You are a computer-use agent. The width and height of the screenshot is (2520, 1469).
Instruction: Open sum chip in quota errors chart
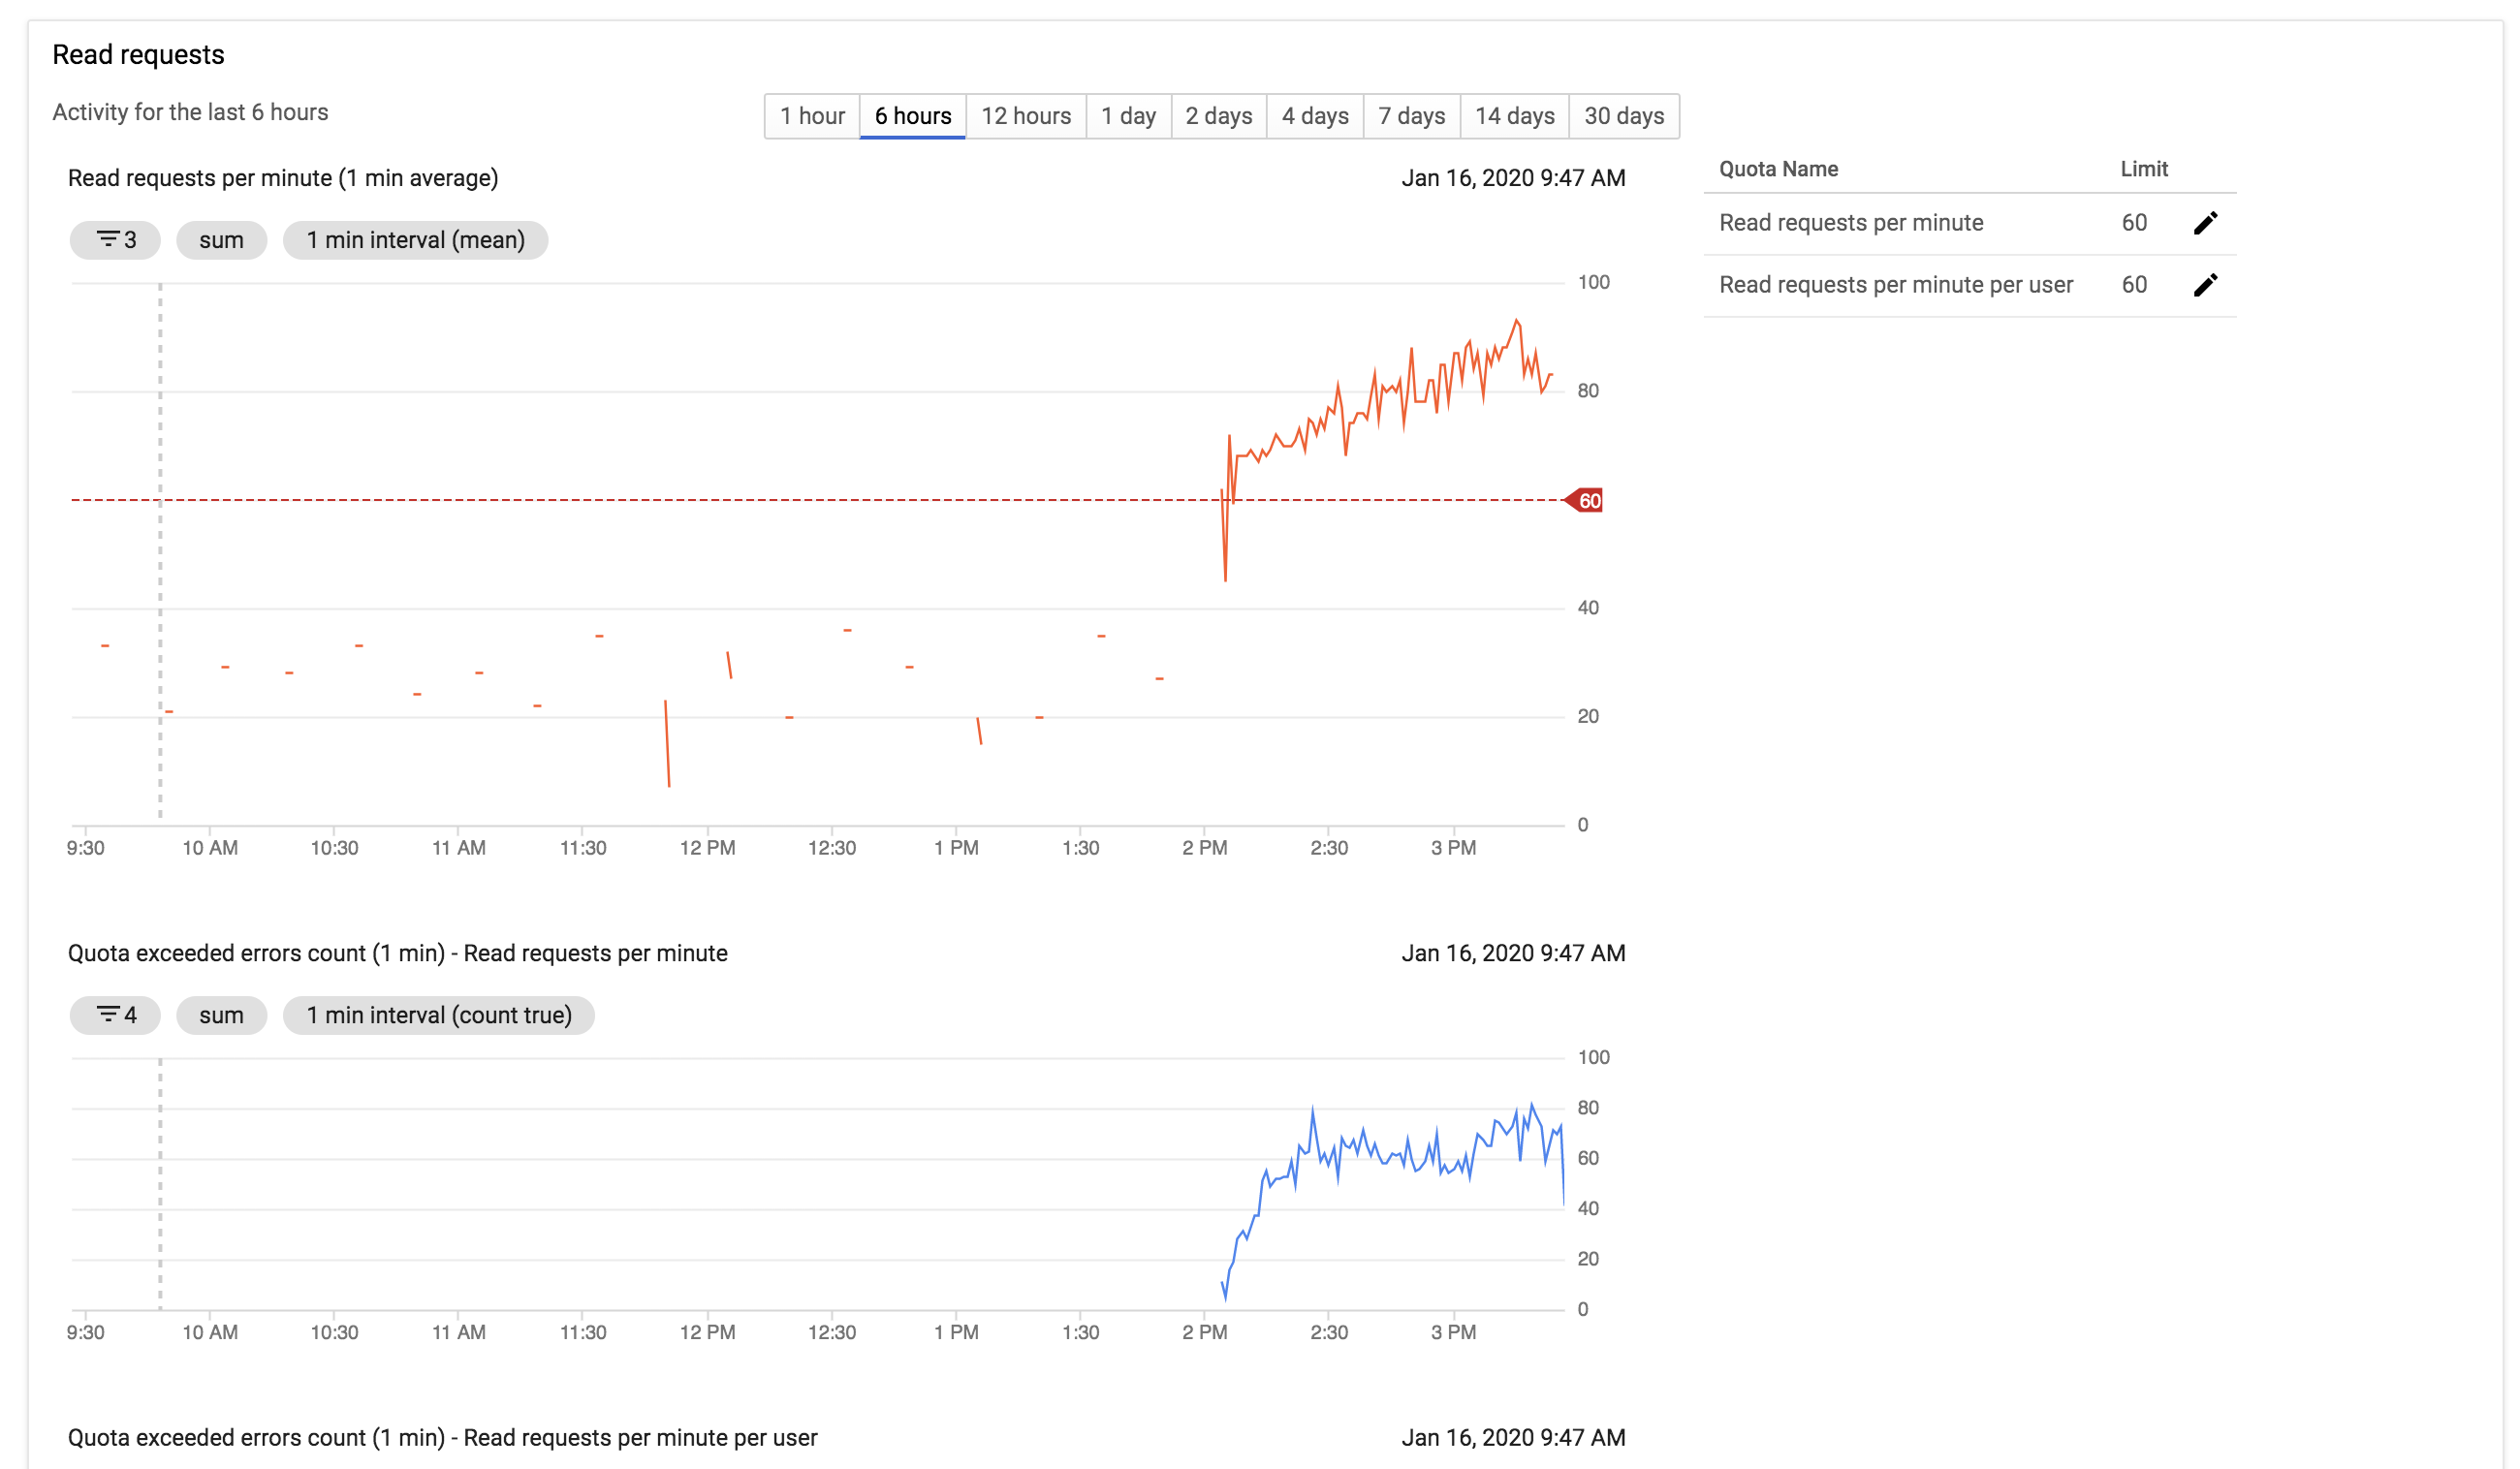(x=221, y=1015)
